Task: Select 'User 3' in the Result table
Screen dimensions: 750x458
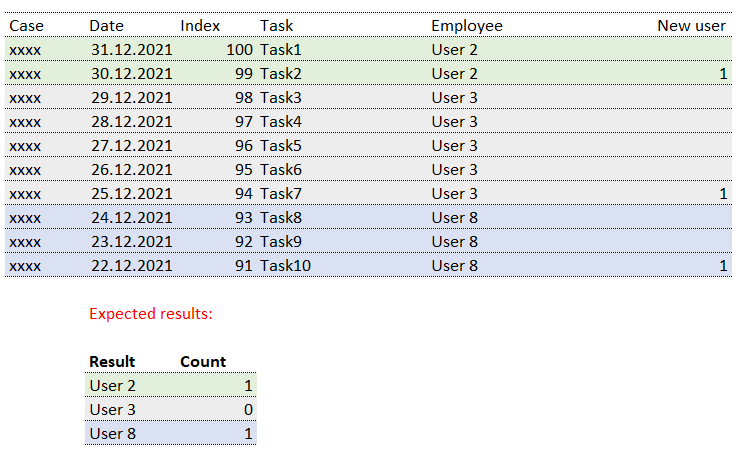Action: tap(112, 409)
